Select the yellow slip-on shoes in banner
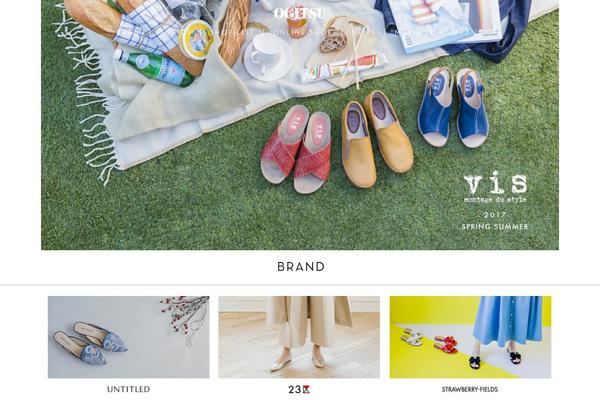This screenshot has height=400, width=600. pos(376,139)
